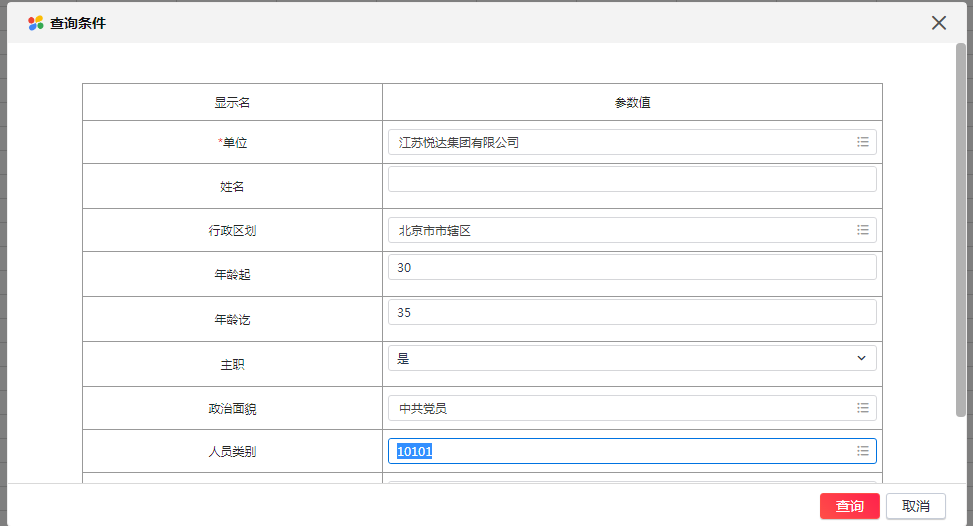
Task: Click the 政治面貌 field showing 中共党员
Action: pos(632,408)
